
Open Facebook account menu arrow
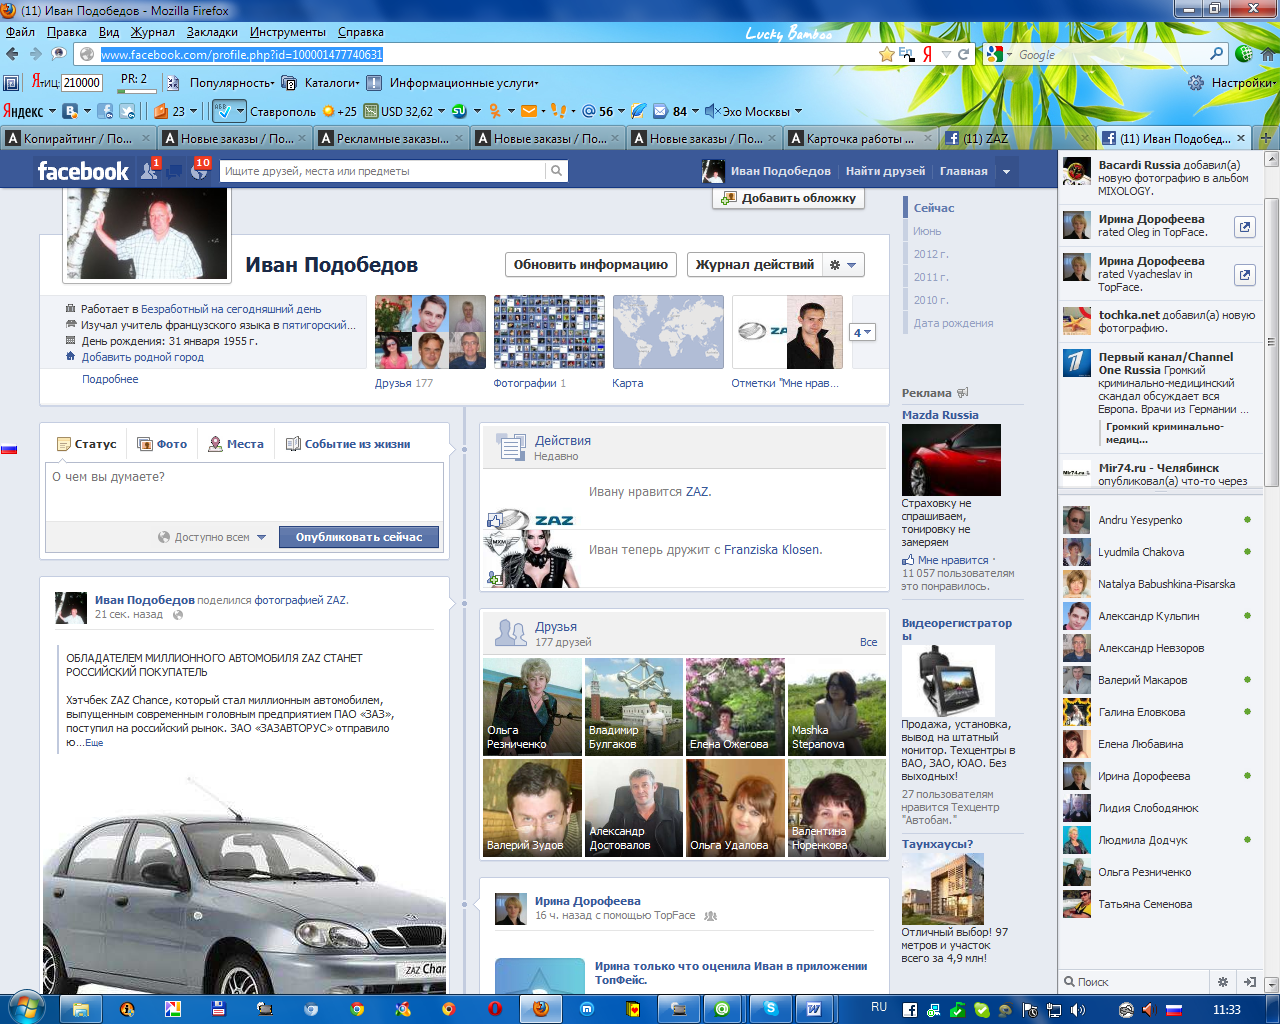1006,171
